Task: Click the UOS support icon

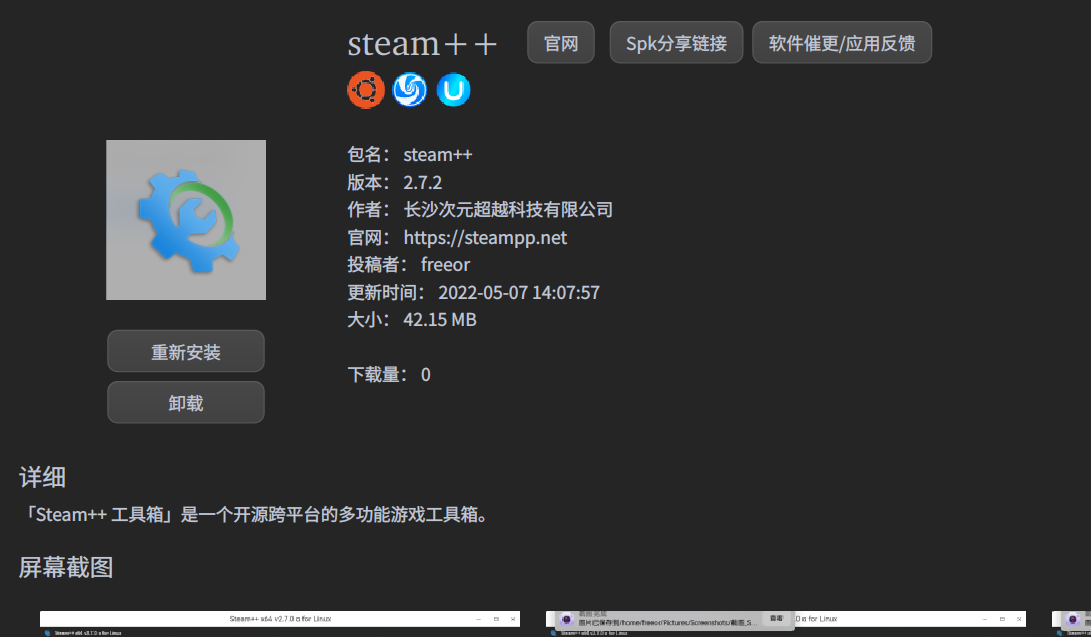Action: (454, 90)
